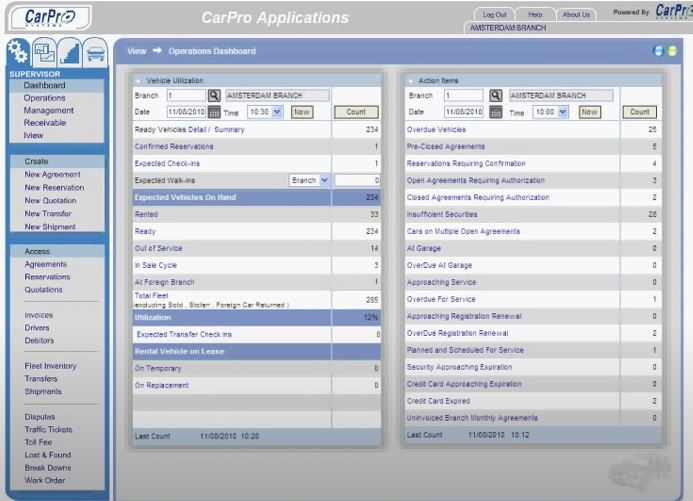Viewport: 693px width, 501px height.
Task: Click Log Out tab
Action: click(x=494, y=15)
